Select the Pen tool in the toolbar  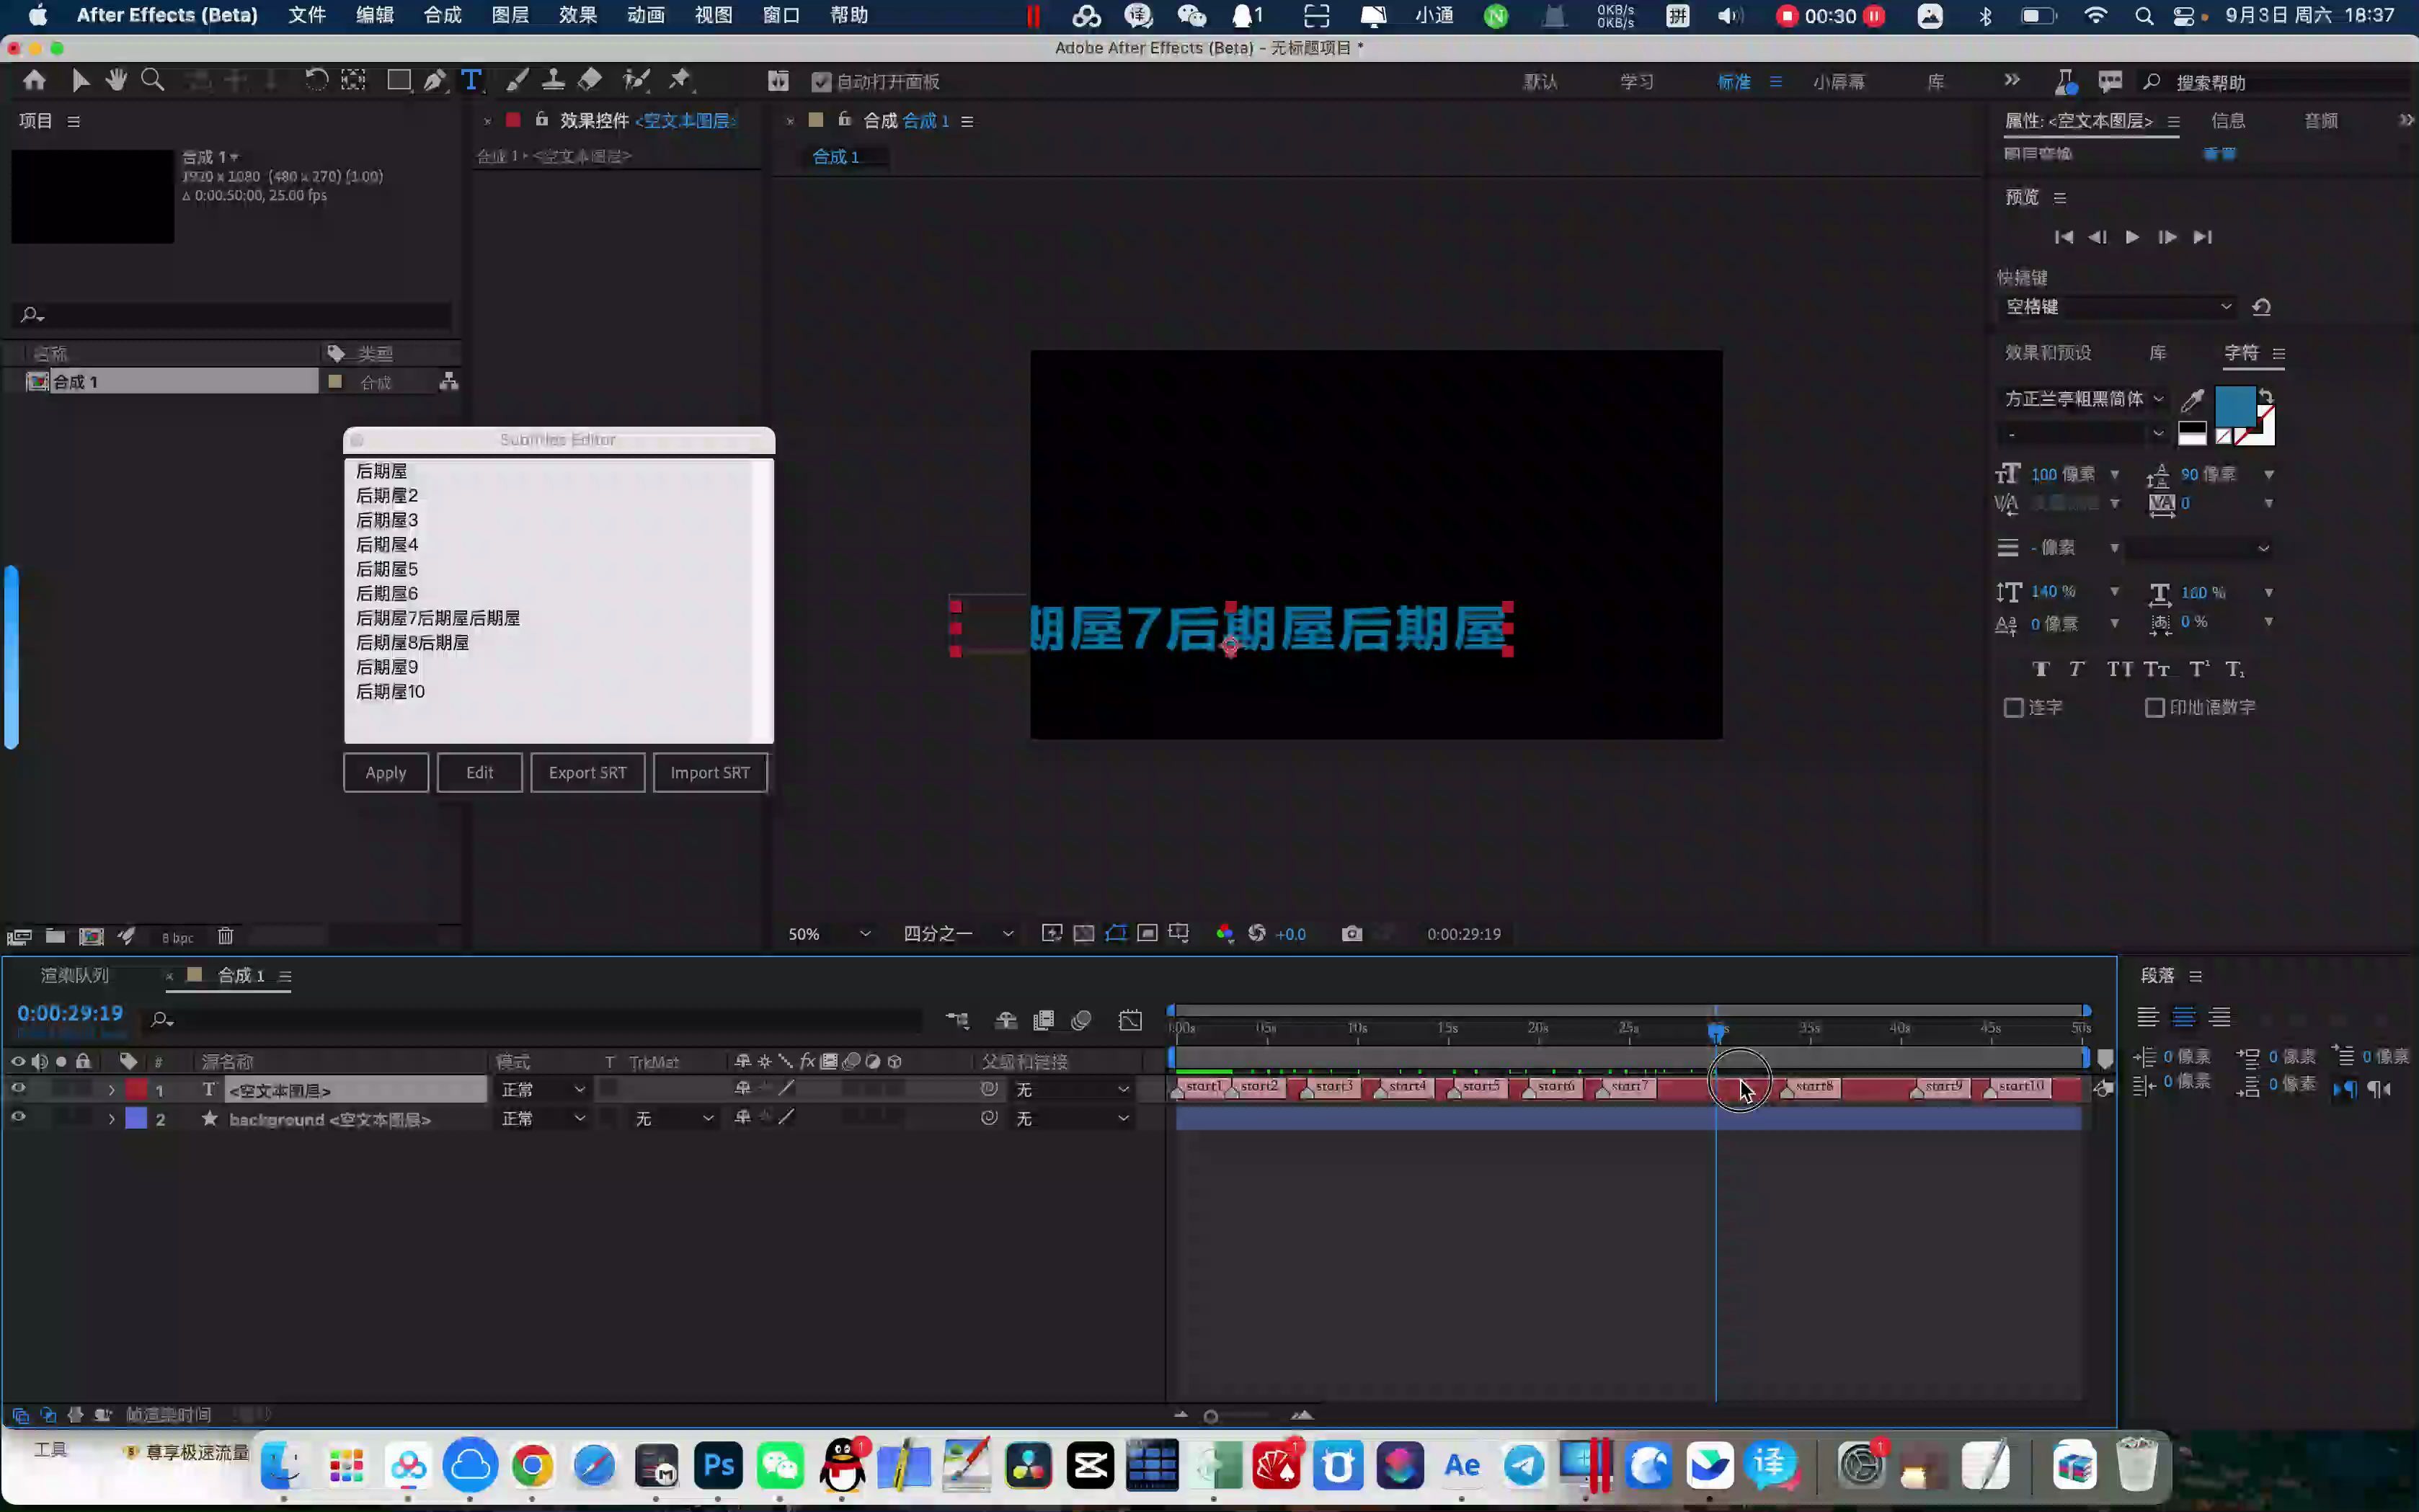(x=435, y=80)
